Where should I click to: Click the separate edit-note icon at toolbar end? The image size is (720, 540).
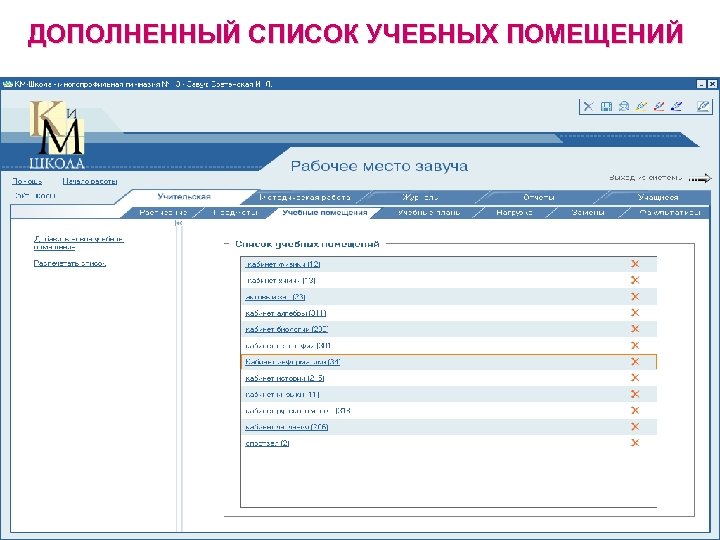click(703, 107)
